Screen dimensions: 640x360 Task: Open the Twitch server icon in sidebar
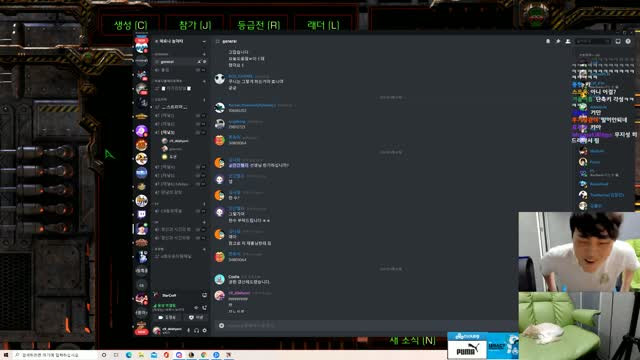tap(142, 214)
